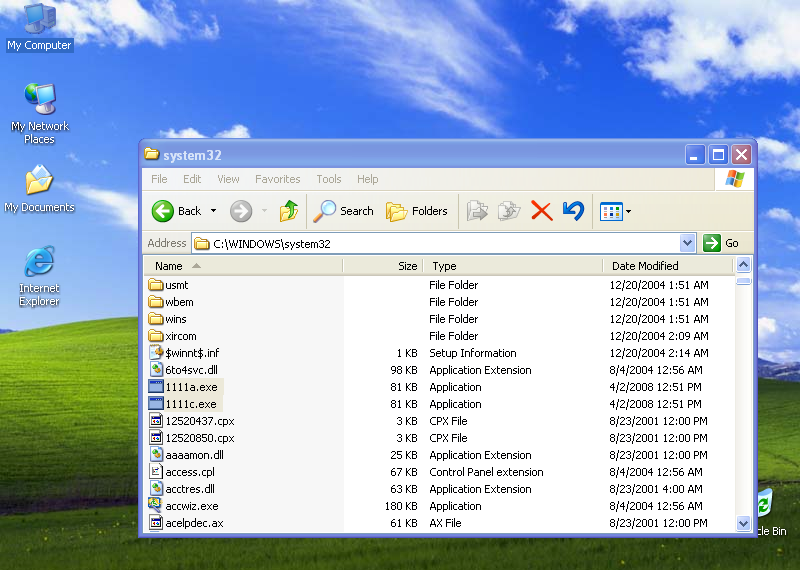Sort by the Type column header
This screenshot has width=800, height=570.
point(513,266)
